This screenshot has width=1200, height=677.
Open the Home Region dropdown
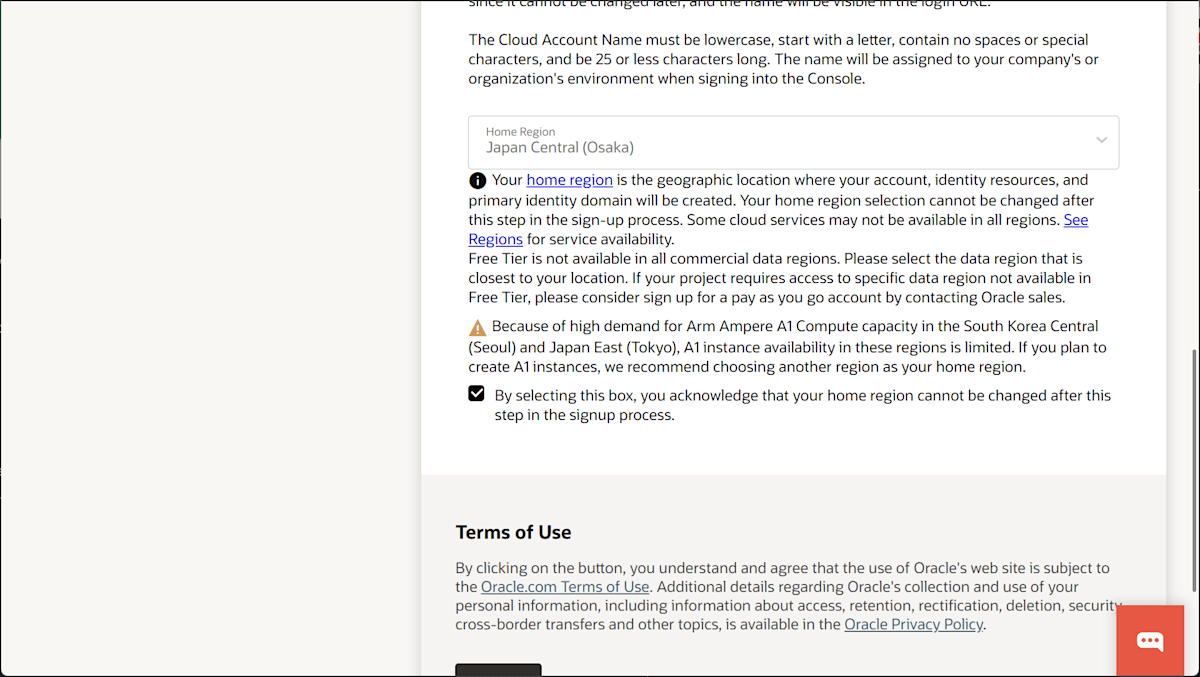tap(793, 142)
